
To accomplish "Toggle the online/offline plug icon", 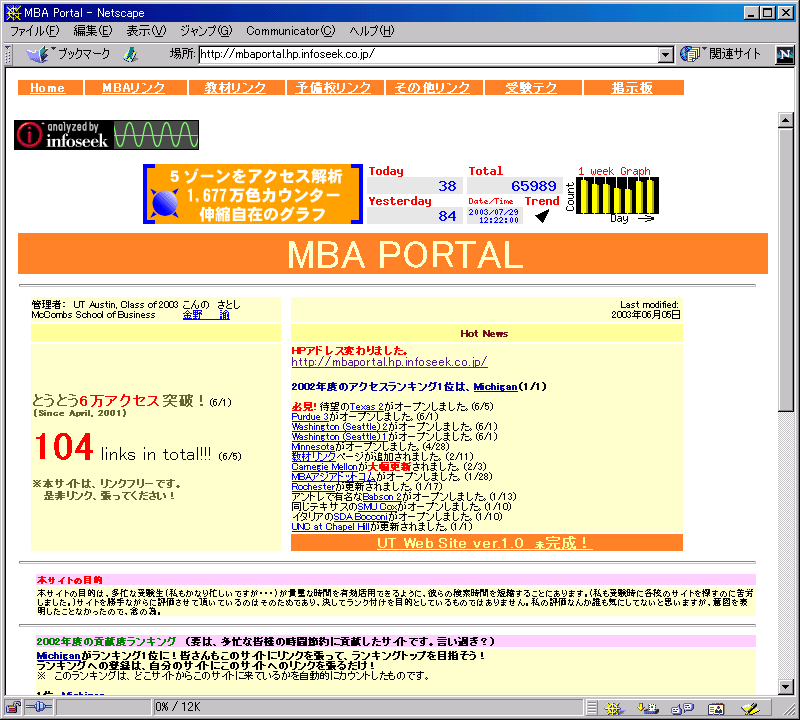I will (39, 707).
